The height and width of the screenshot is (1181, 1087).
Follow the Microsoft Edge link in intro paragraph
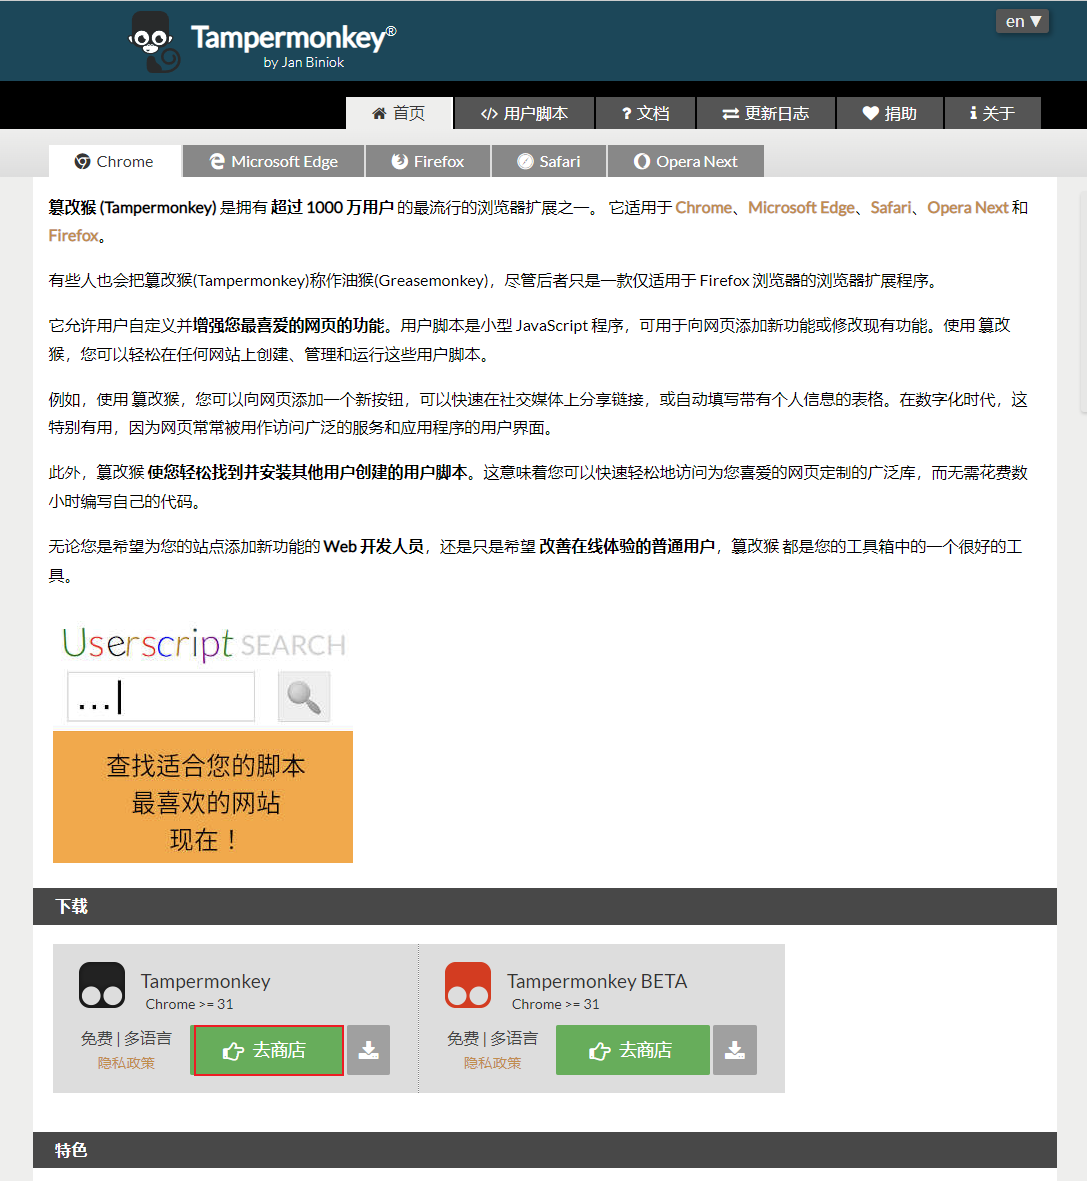pos(802,207)
